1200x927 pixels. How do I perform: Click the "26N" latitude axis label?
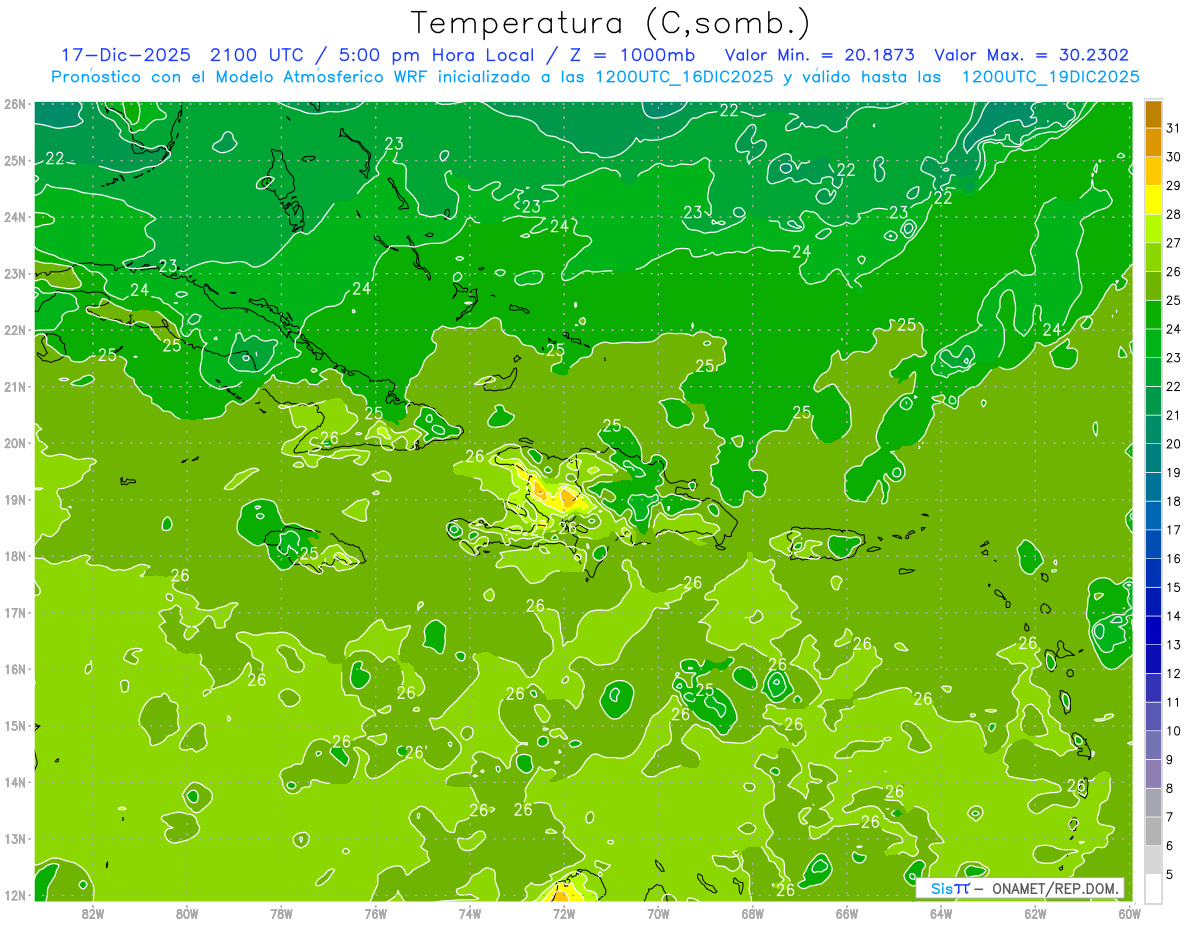pyautogui.click(x=14, y=104)
